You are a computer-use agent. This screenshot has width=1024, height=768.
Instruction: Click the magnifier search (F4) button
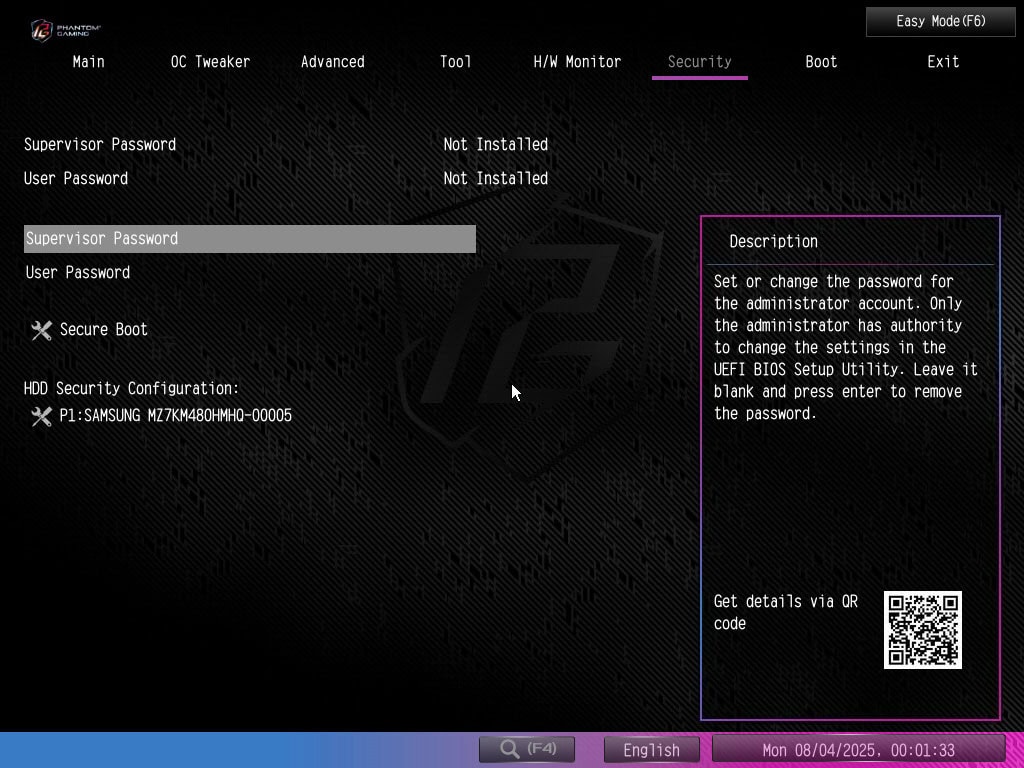(527, 749)
